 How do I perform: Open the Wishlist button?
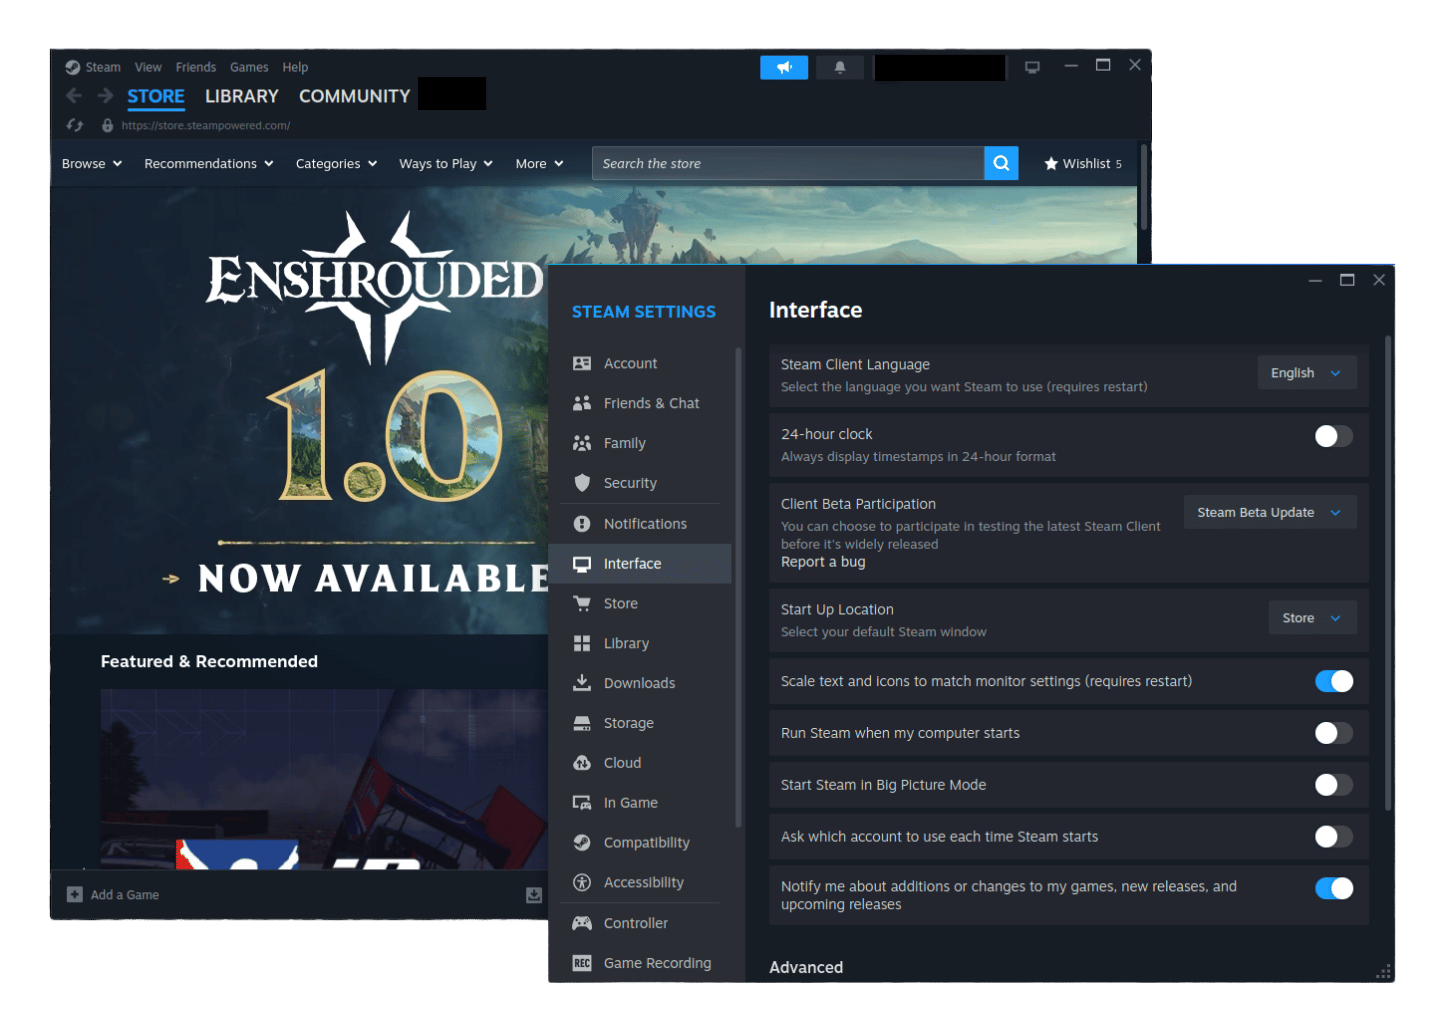coord(1083,163)
